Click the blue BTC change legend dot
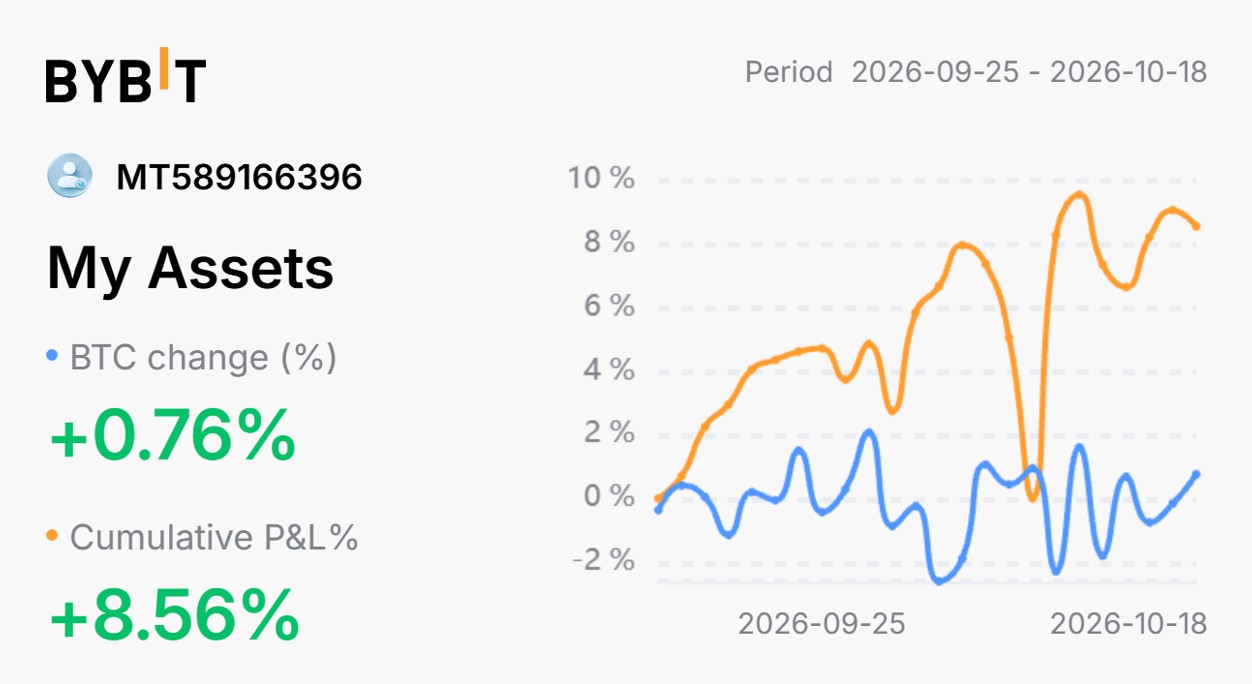The width and height of the screenshot is (1252, 684). (53, 356)
